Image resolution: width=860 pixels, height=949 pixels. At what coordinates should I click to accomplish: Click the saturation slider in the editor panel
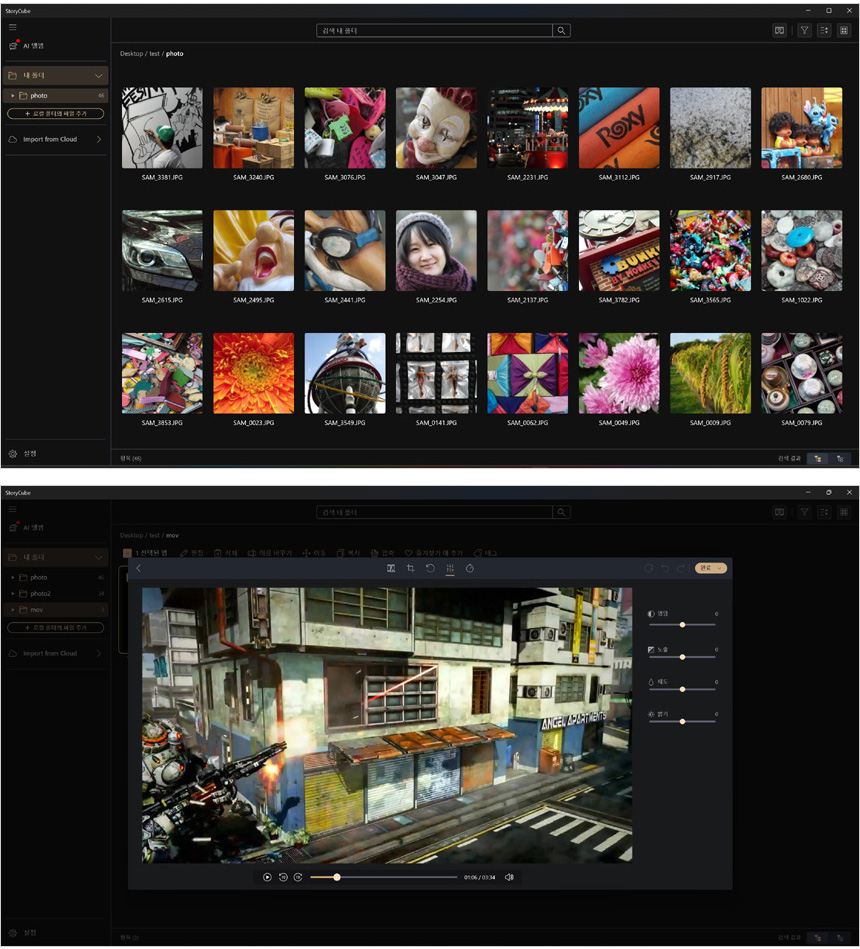pyautogui.click(x=682, y=689)
